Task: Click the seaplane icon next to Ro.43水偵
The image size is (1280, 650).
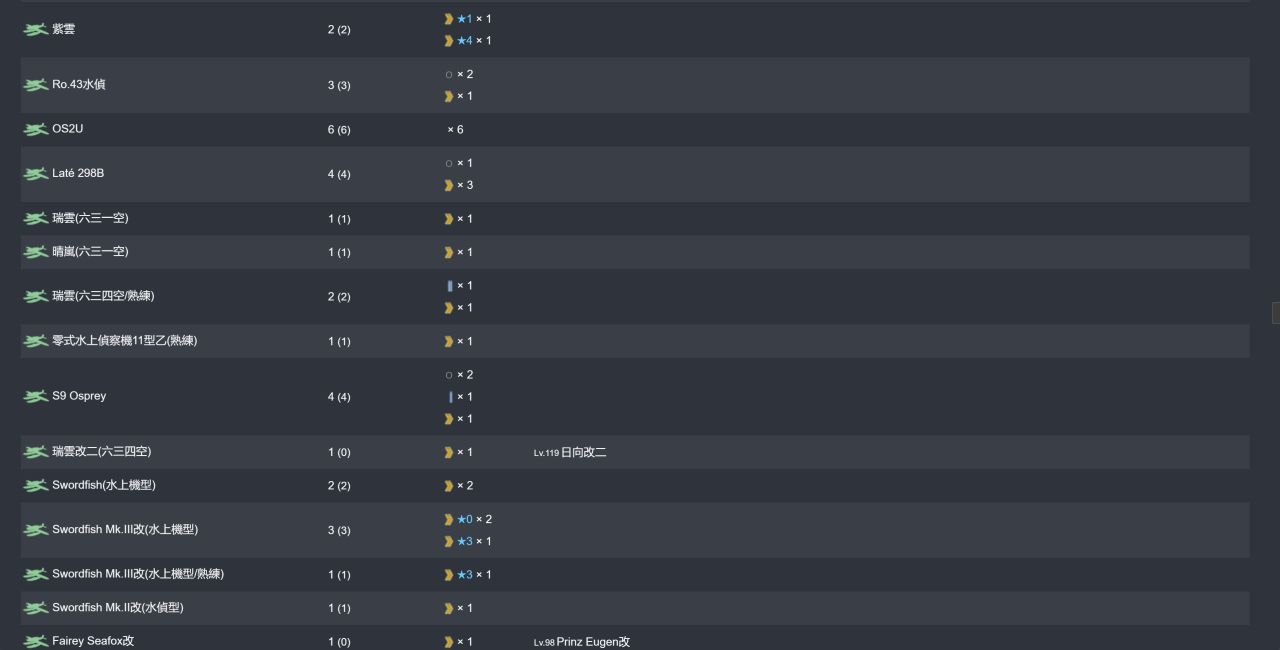Action: click(35, 85)
